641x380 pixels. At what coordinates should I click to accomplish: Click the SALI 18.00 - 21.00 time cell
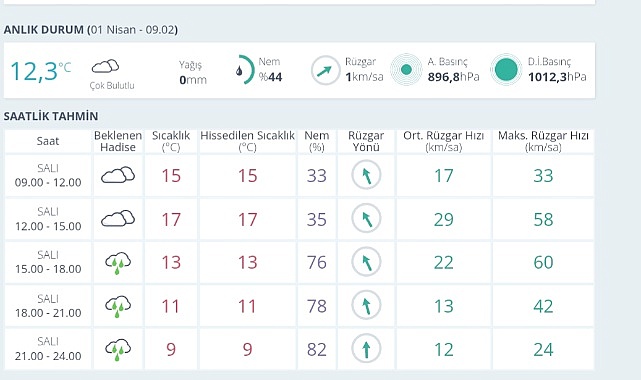pos(48,306)
